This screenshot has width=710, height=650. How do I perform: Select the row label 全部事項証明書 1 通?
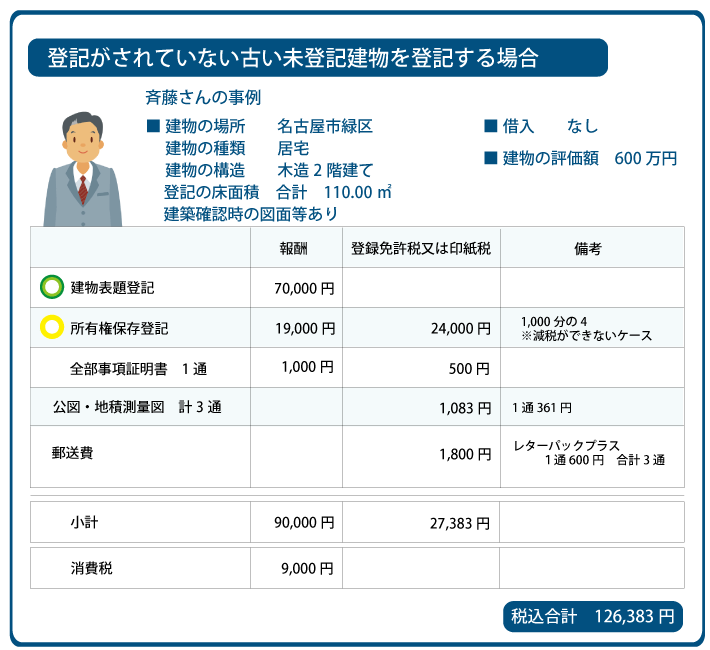(139, 369)
